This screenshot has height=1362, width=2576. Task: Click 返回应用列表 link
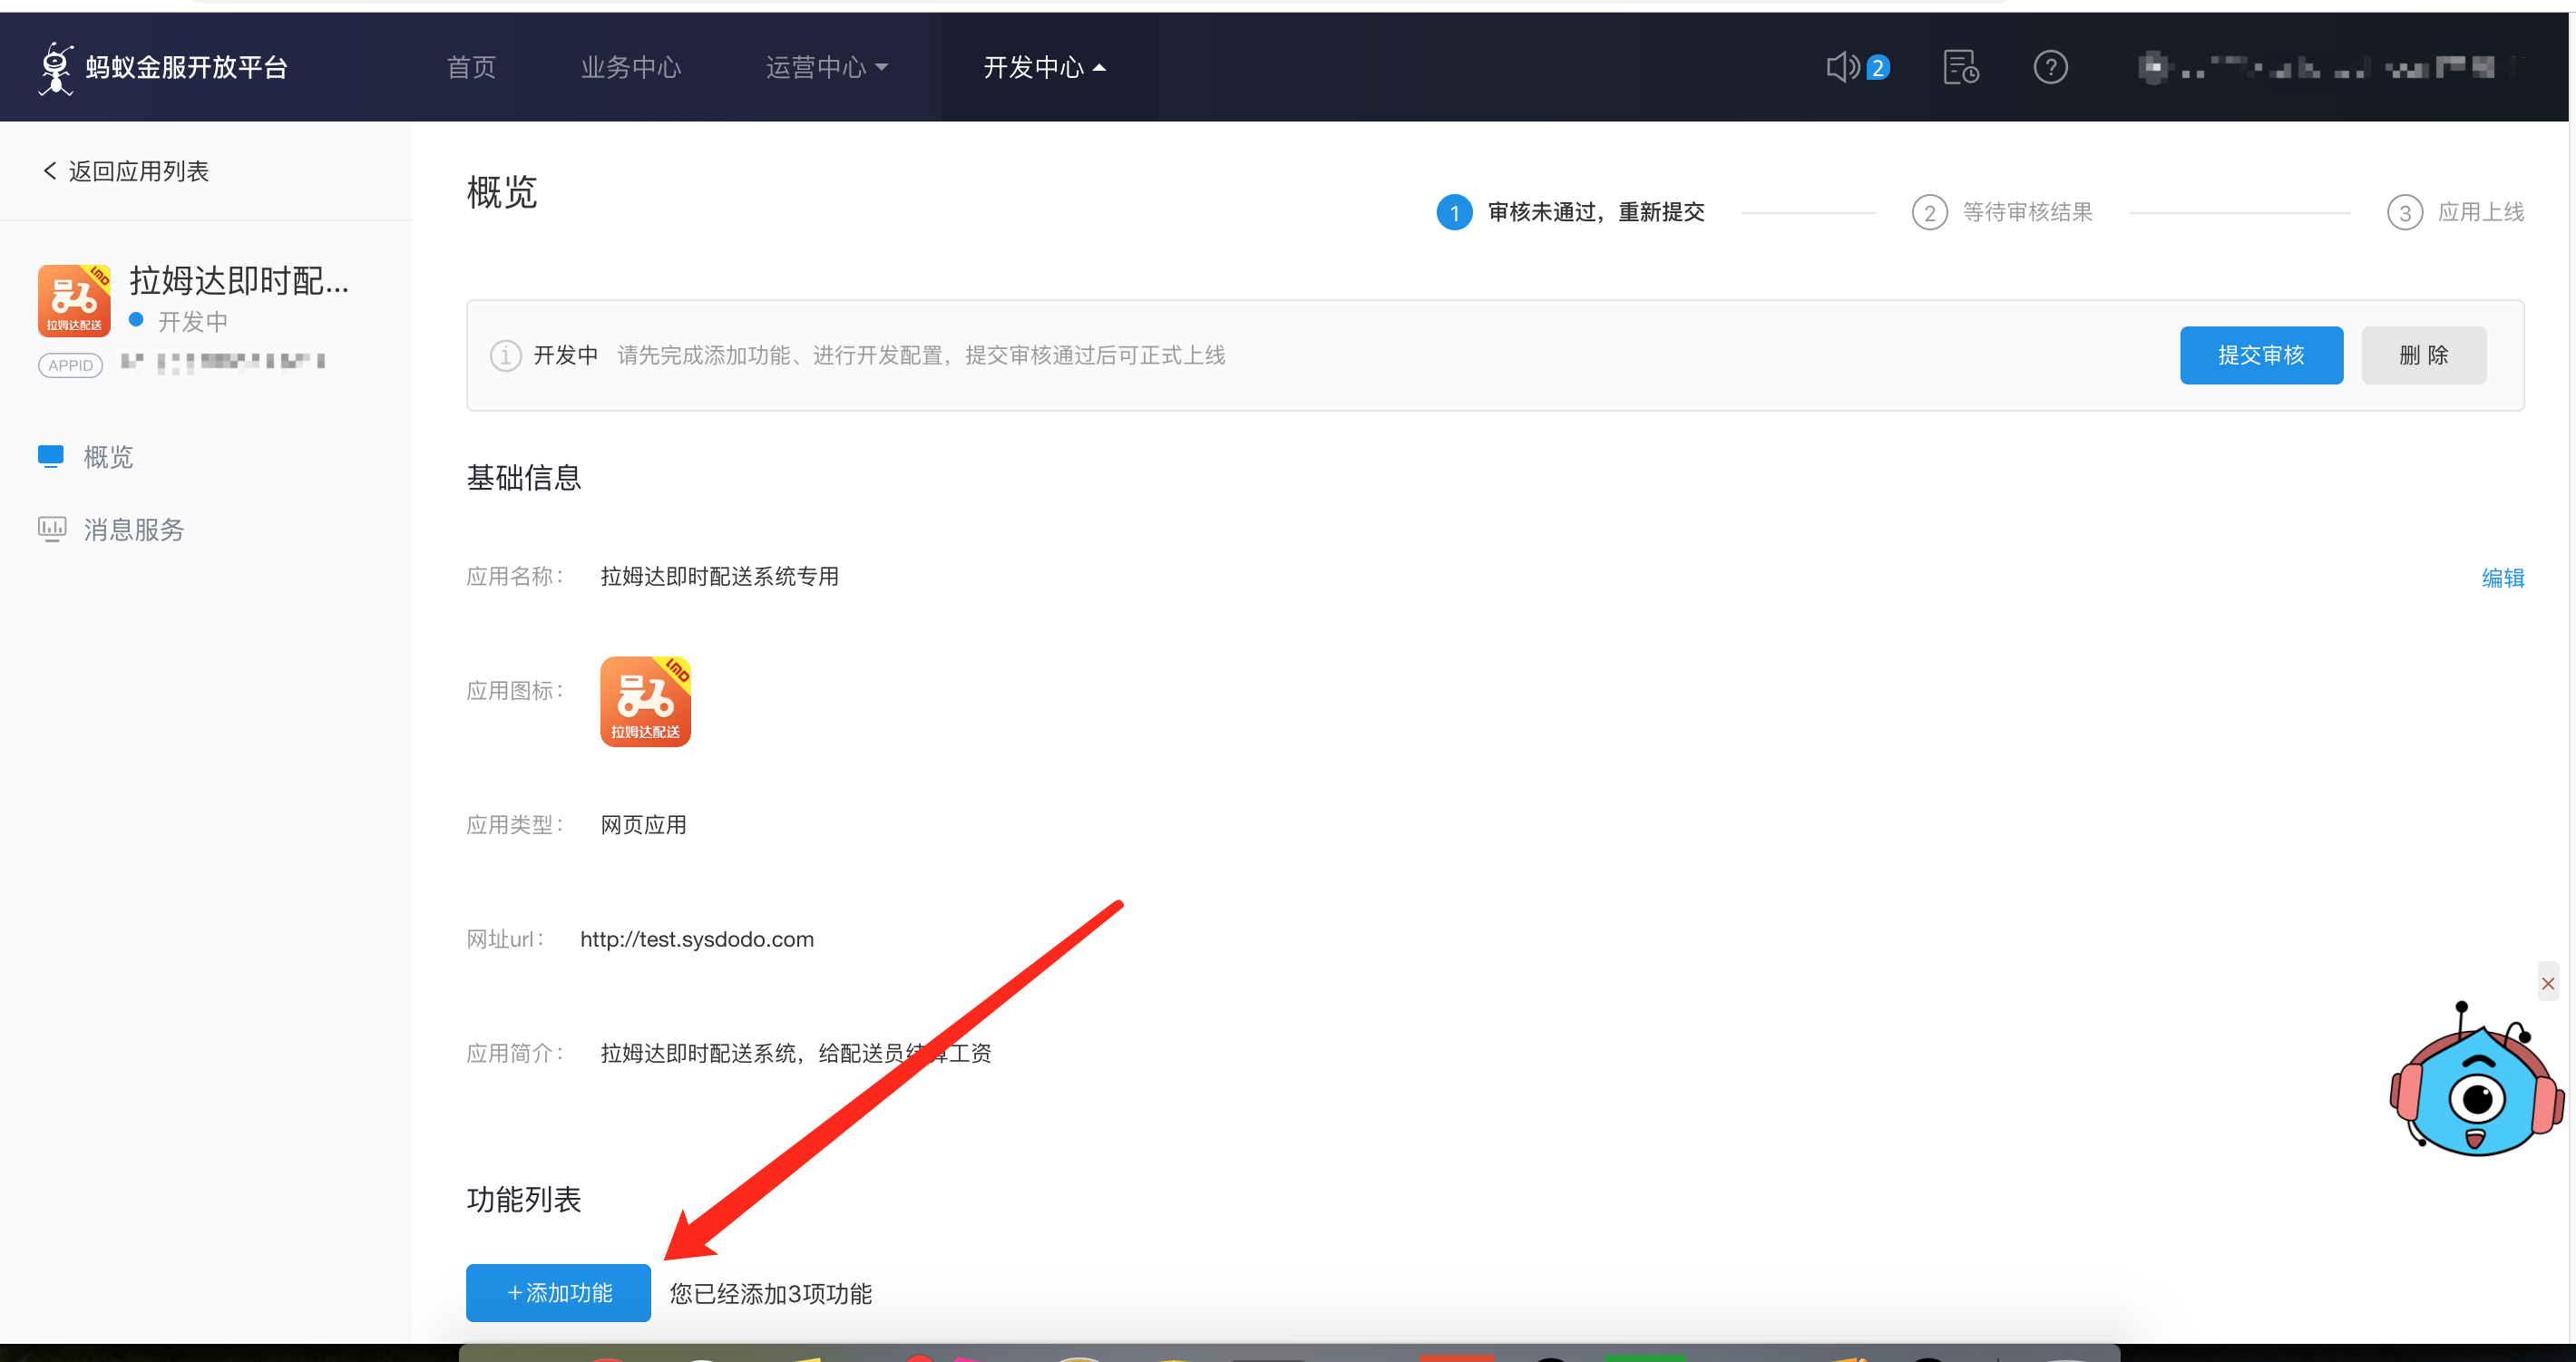point(138,171)
